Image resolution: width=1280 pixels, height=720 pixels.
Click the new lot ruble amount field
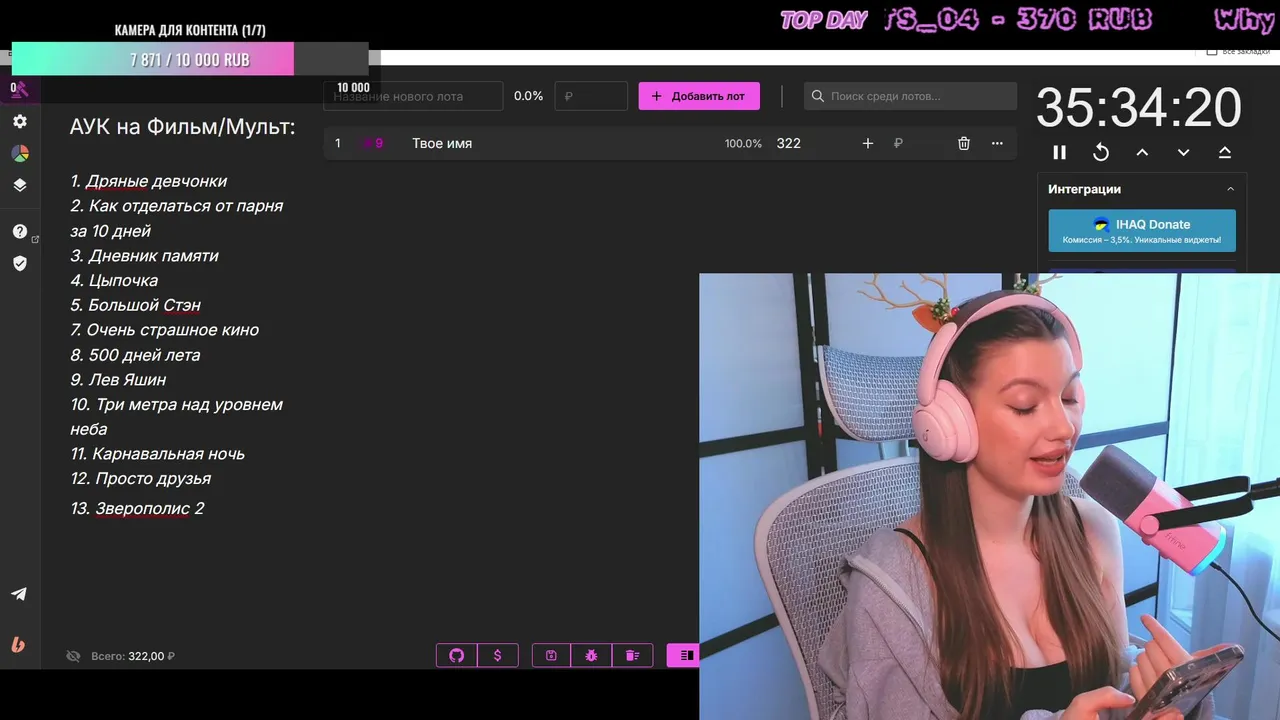[x=591, y=96]
